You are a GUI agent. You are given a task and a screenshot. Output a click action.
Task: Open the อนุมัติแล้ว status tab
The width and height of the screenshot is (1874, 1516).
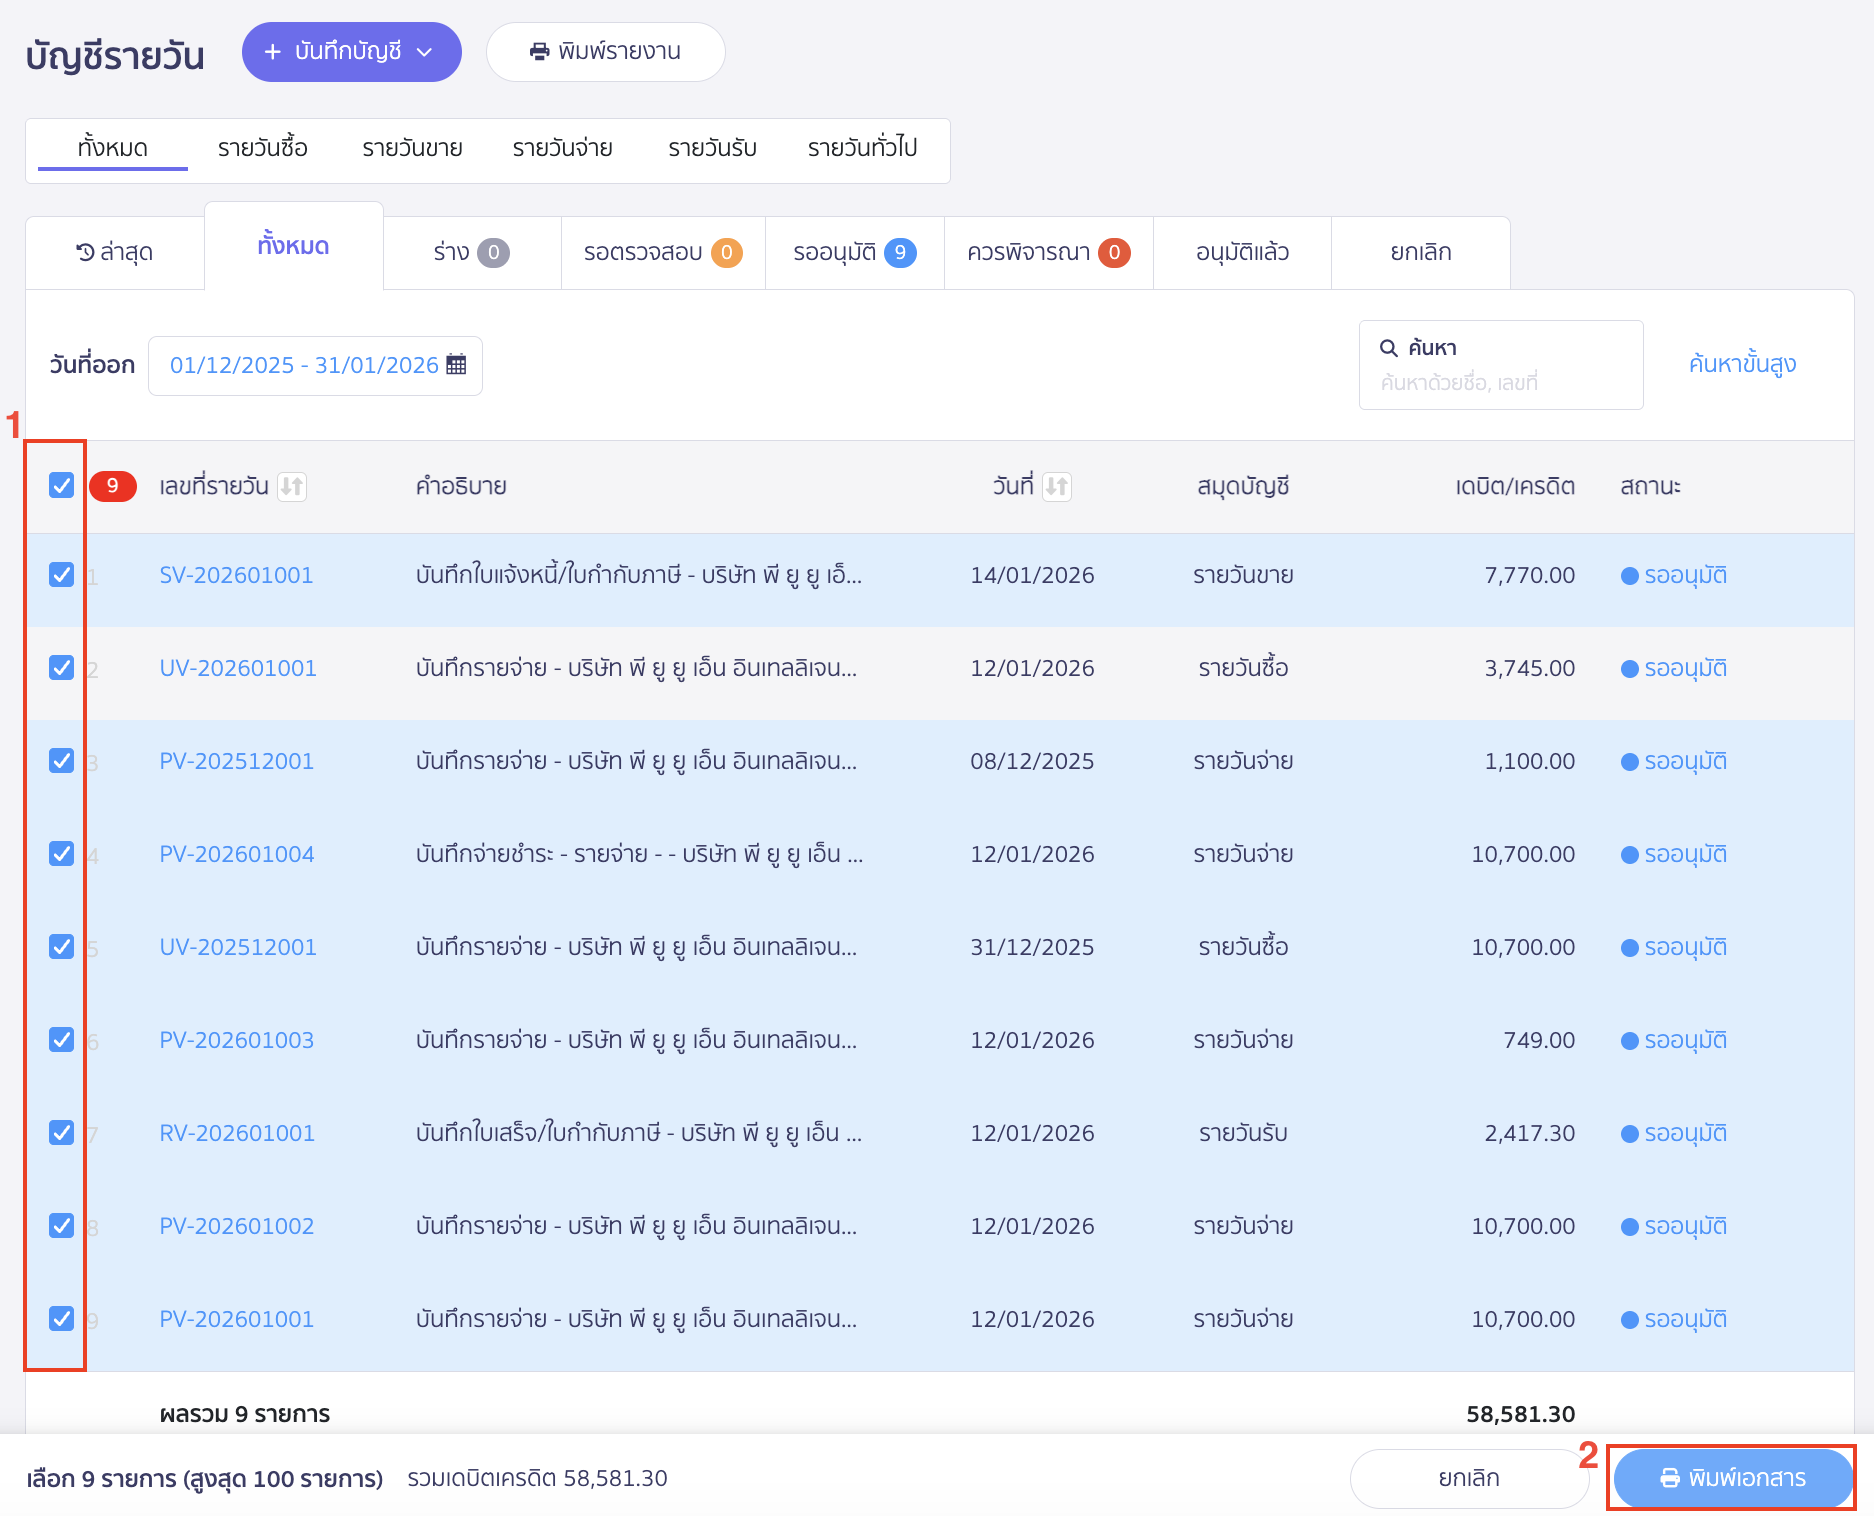coord(1242,253)
